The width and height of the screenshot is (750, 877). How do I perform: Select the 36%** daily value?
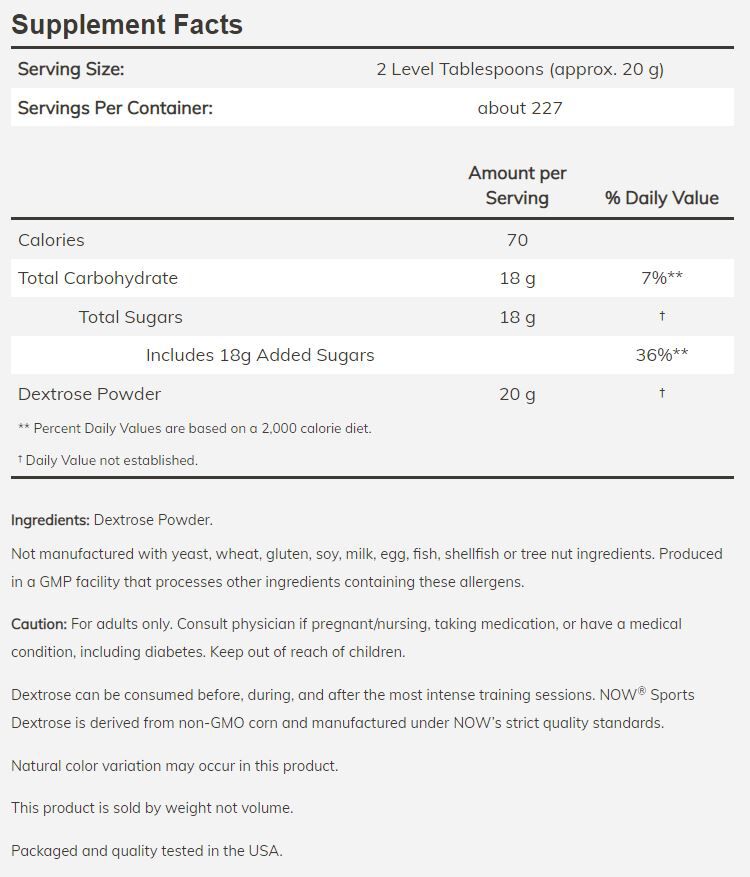(x=661, y=355)
